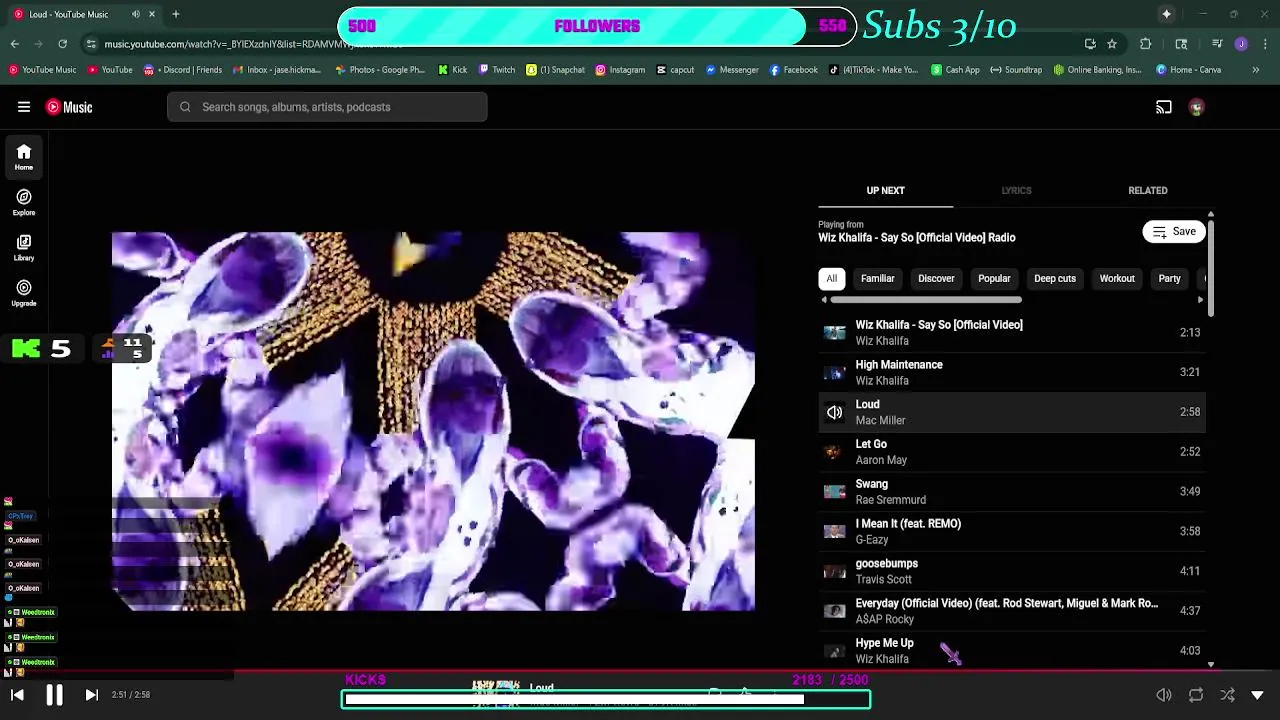Screen dimensions: 1280x720
Task: Select the All filter chip
Action: [831, 279]
